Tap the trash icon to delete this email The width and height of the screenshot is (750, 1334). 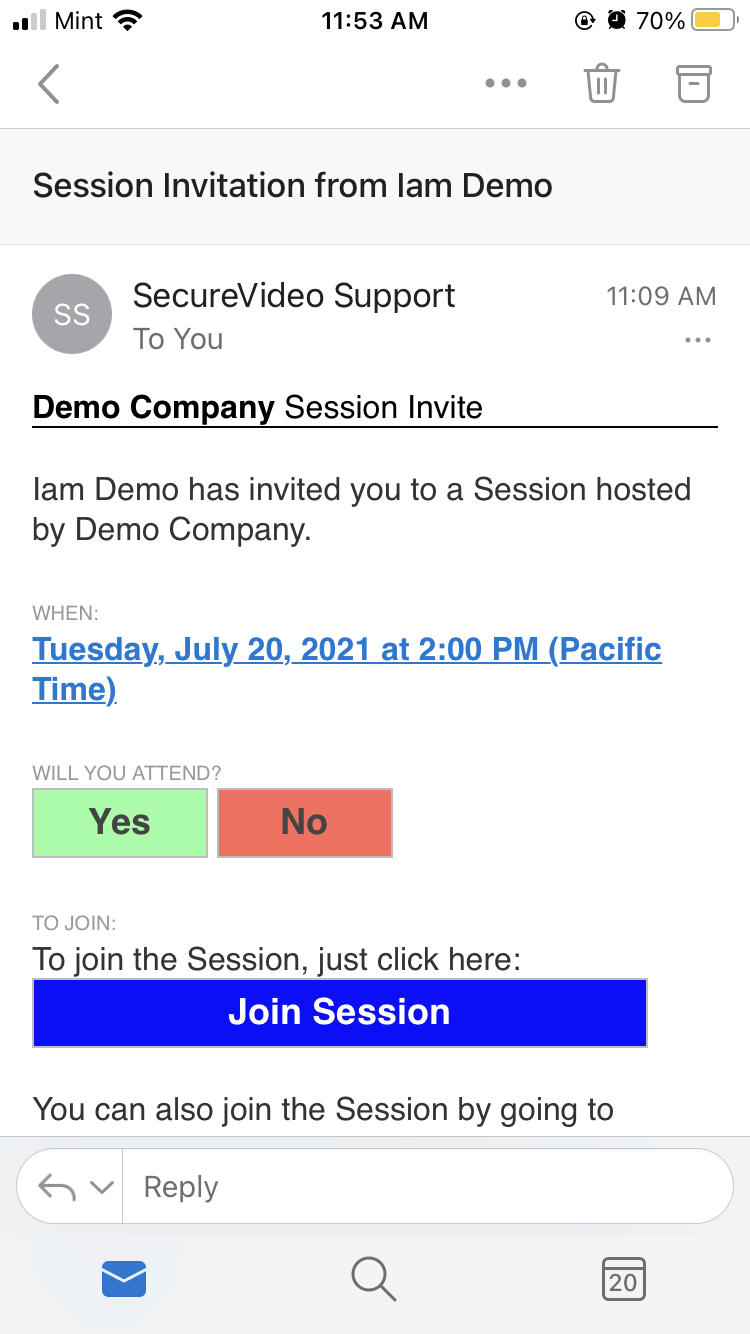(601, 84)
